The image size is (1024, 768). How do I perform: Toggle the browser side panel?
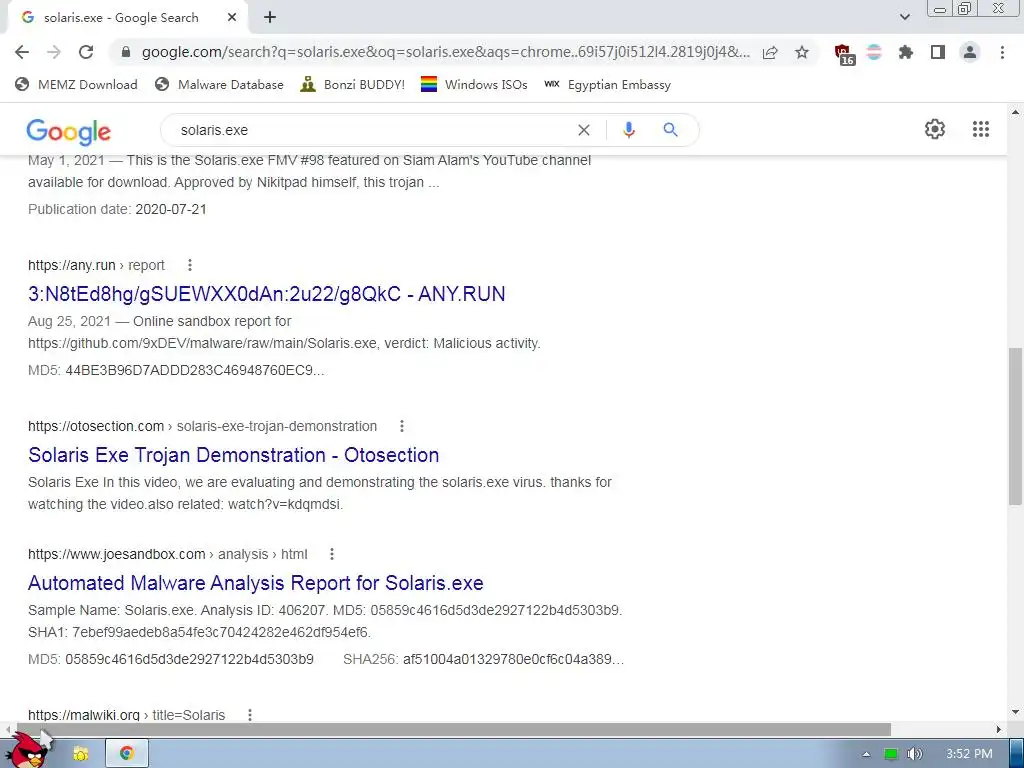click(938, 52)
